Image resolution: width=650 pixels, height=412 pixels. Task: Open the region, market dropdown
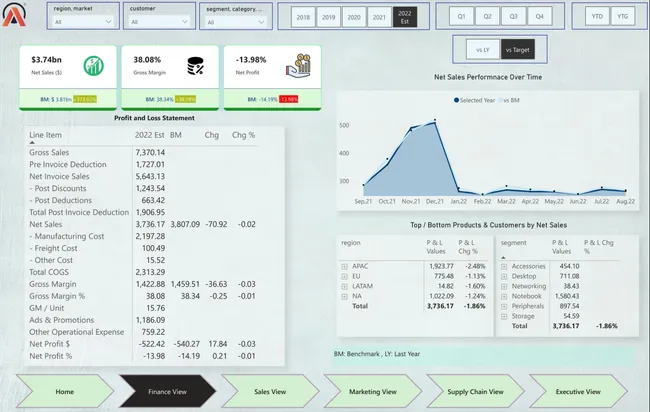(83, 22)
